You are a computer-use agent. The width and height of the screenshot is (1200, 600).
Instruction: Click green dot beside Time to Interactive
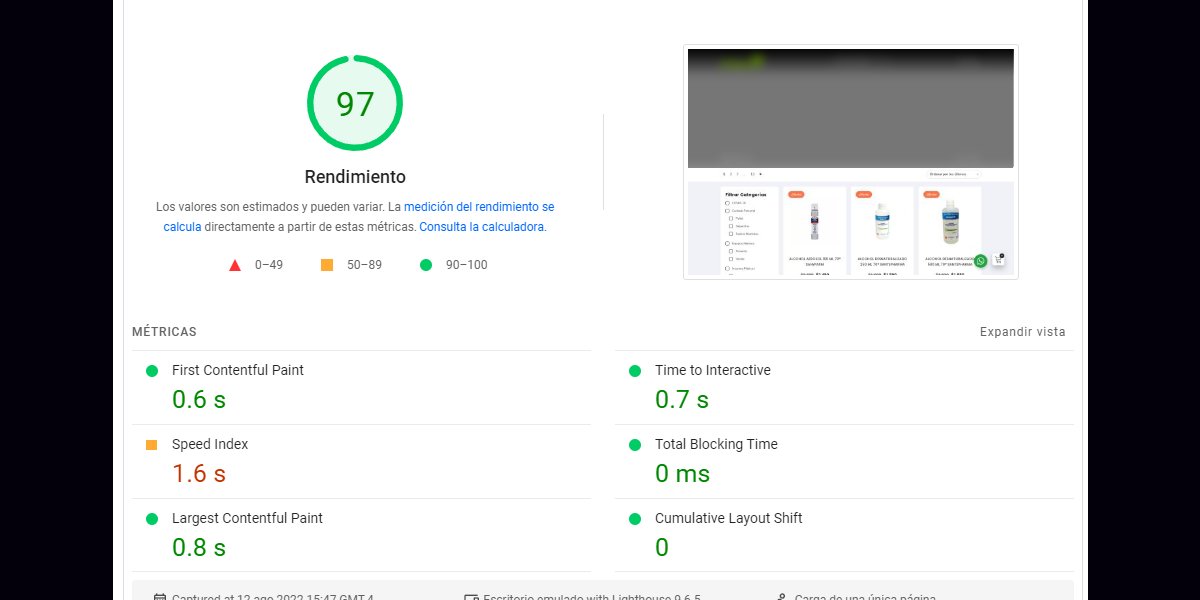coord(634,370)
